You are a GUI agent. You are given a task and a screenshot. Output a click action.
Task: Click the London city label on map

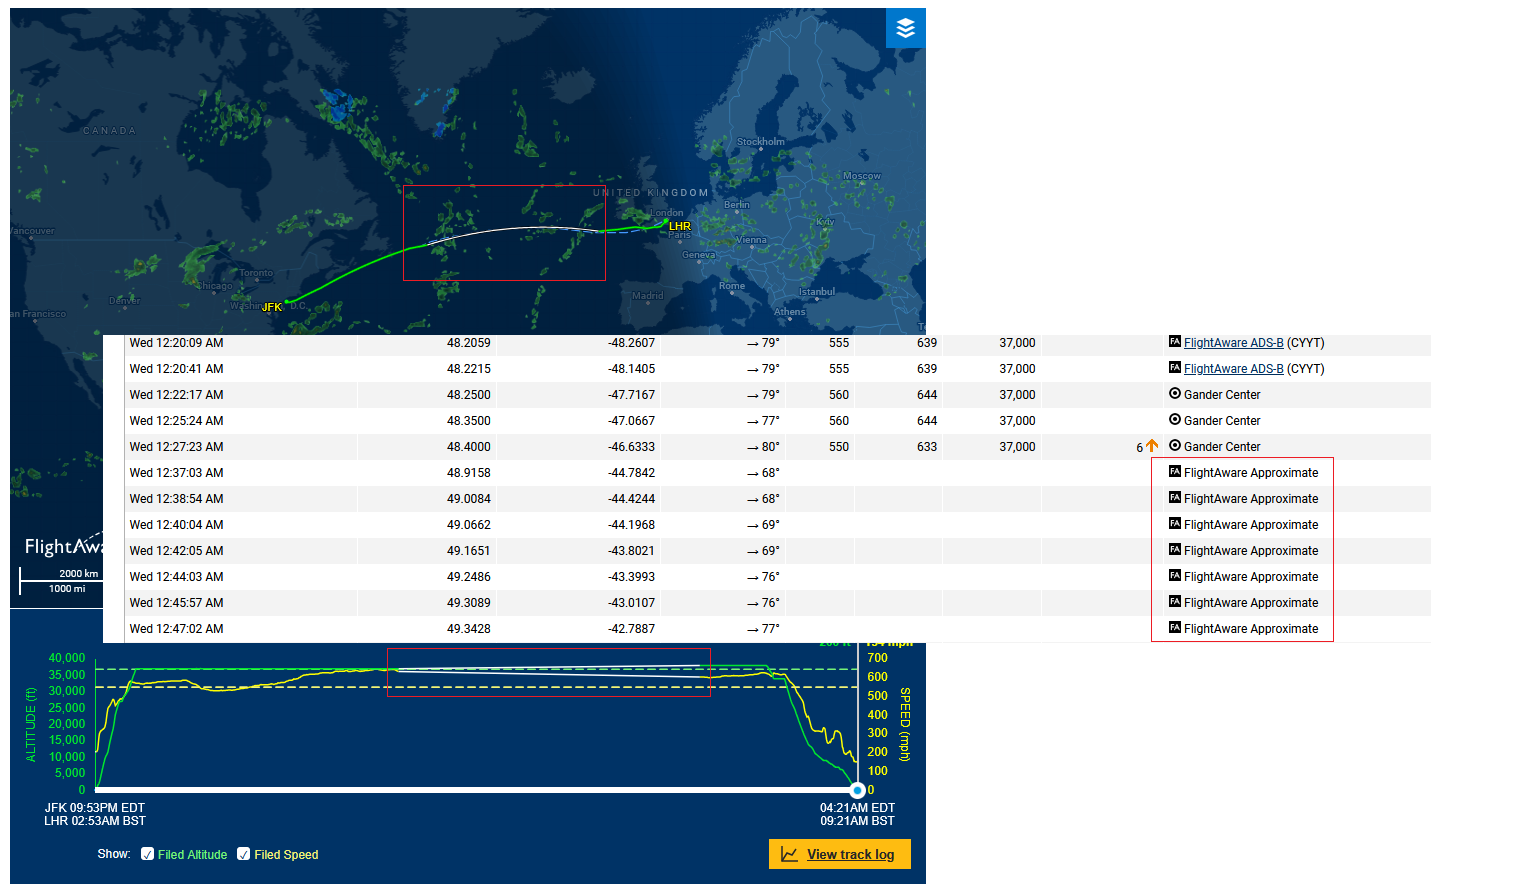(667, 213)
